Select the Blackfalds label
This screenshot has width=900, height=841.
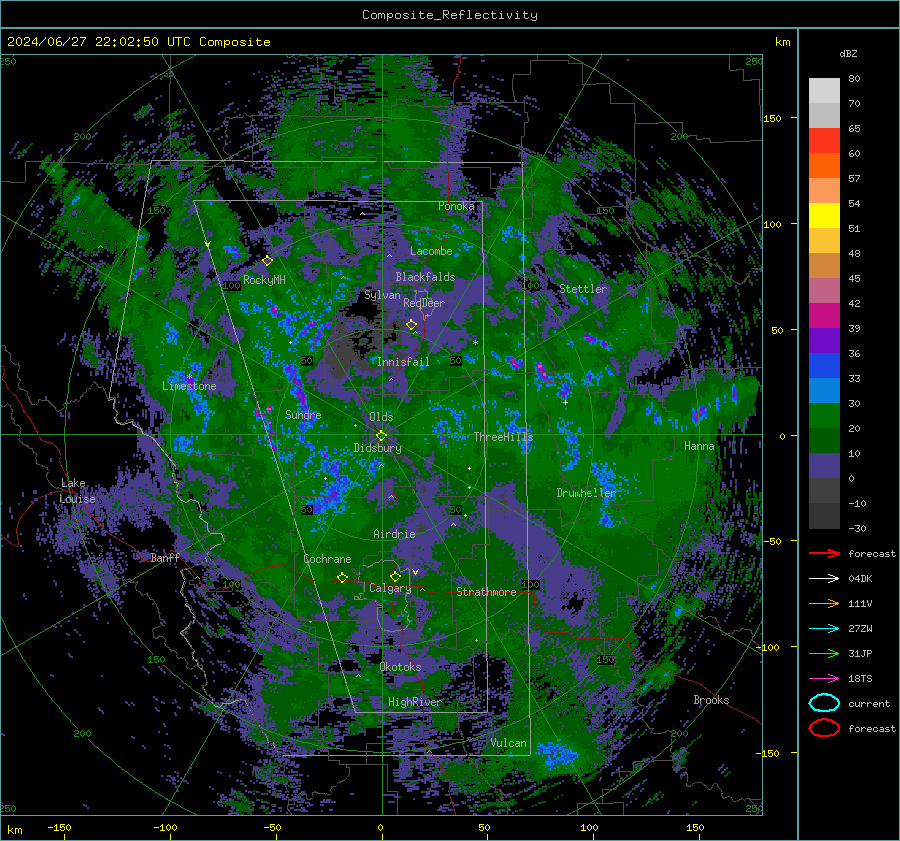(425, 277)
